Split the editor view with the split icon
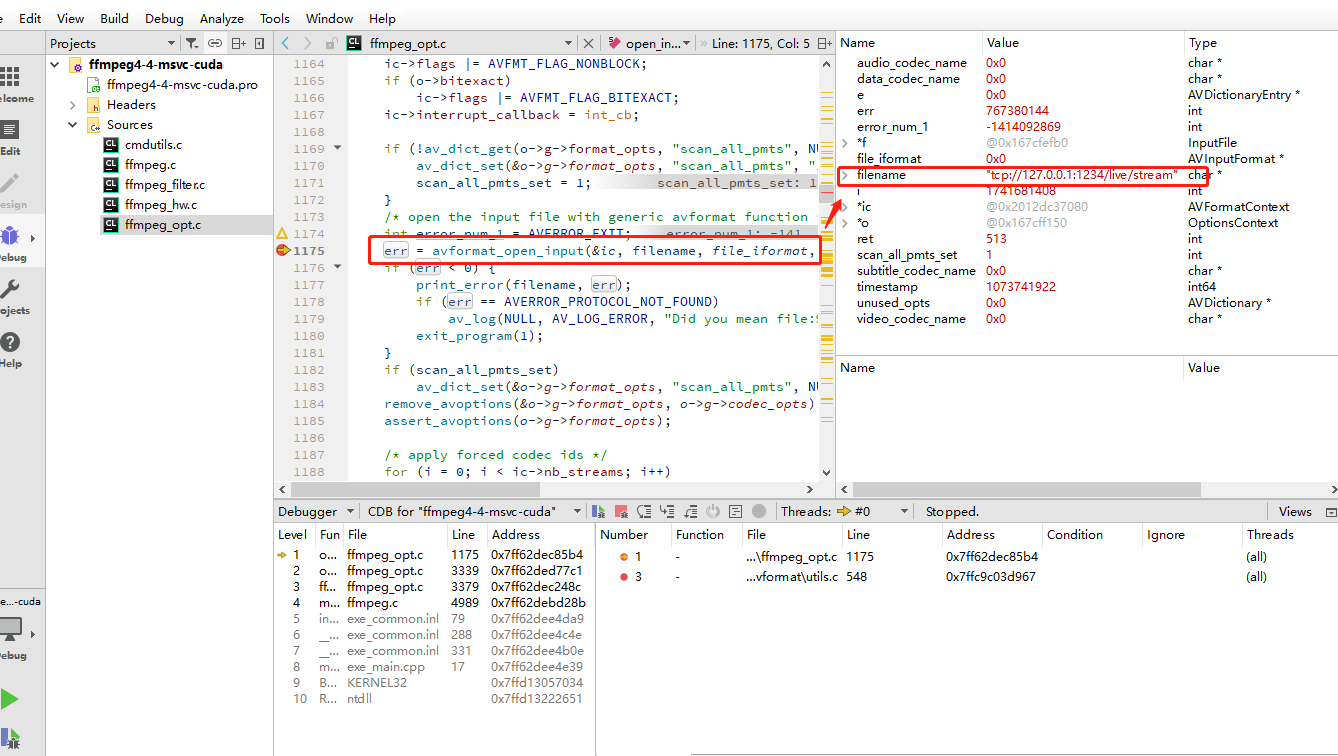1338x756 pixels. coord(825,43)
